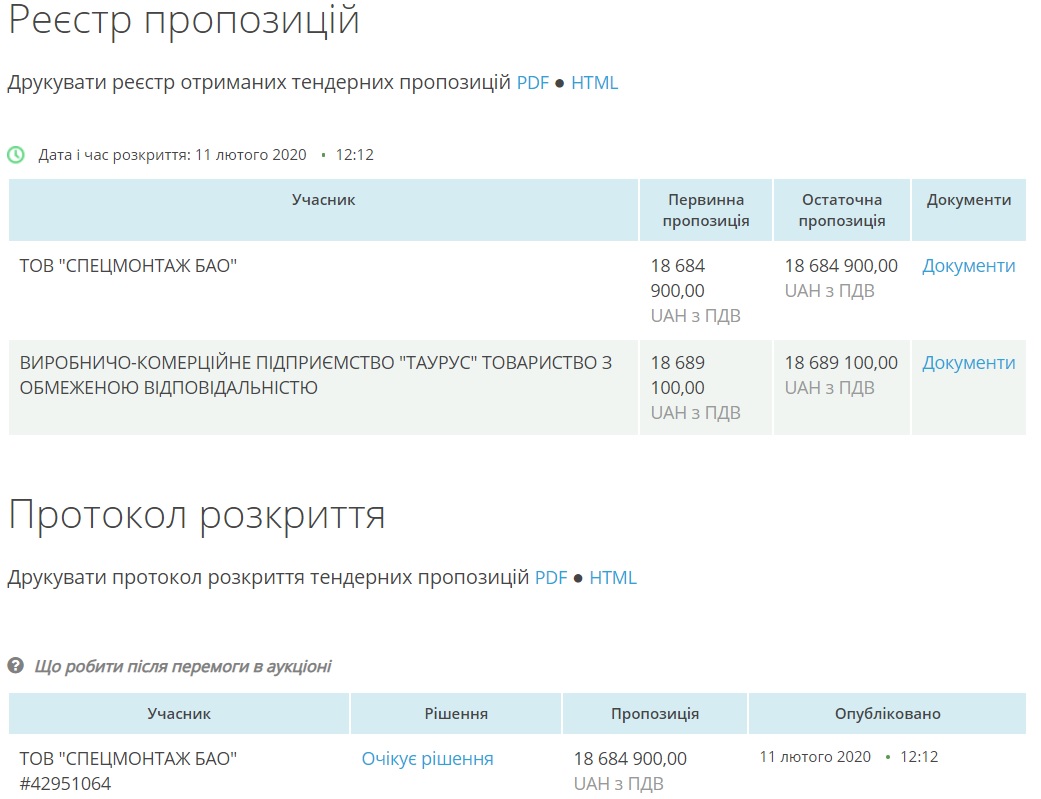Click question mark icon beside auction help
1041x799 pixels.
click(15, 666)
